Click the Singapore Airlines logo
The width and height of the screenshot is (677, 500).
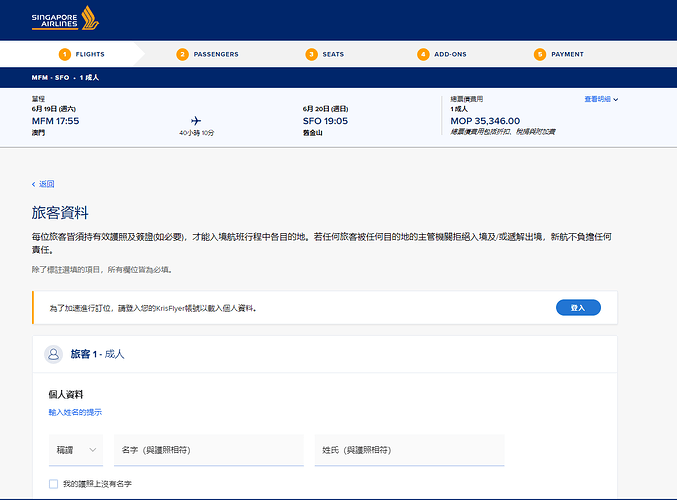pyautogui.click(x=65, y=18)
